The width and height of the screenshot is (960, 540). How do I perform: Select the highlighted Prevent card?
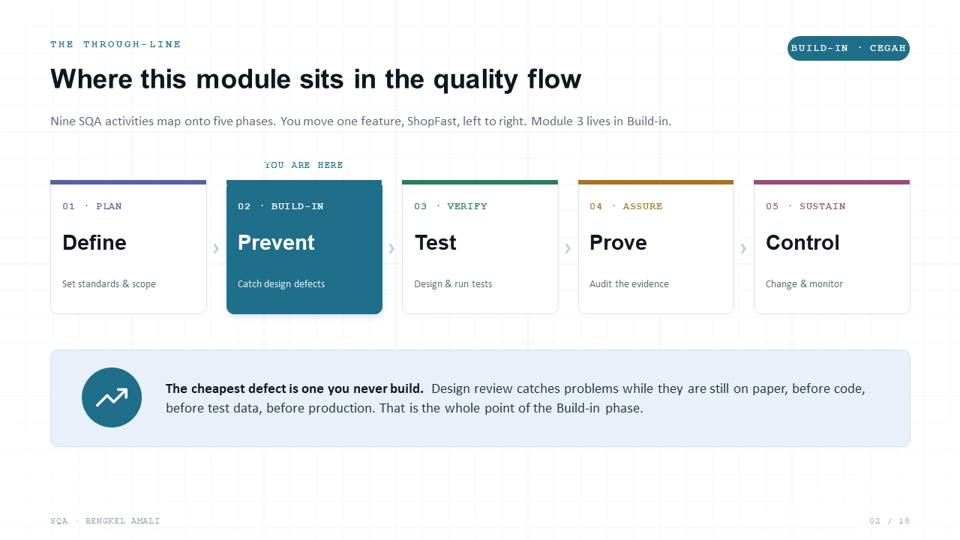click(304, 247)
